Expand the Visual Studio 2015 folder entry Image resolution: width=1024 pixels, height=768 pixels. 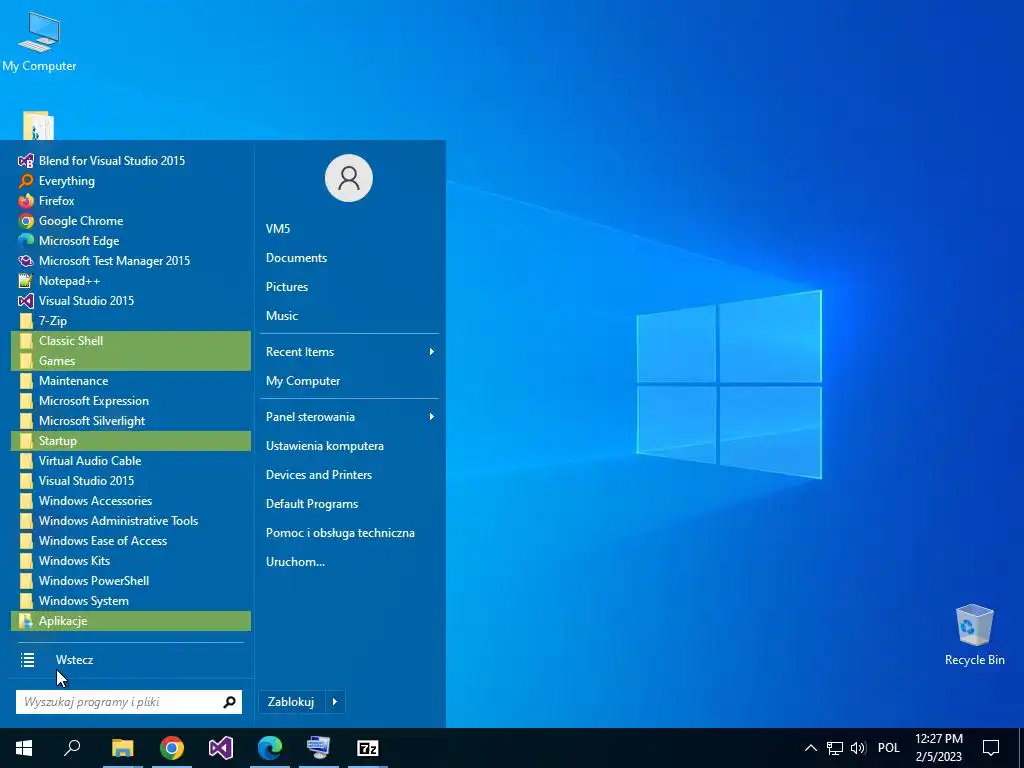[131, 481]
